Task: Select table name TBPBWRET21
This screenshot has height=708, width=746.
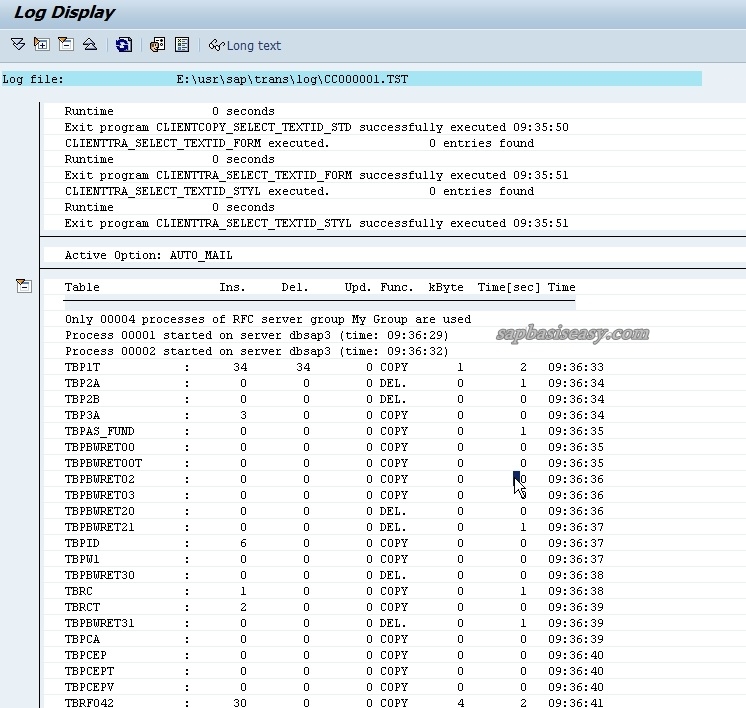Action: (x=99, y=527)
